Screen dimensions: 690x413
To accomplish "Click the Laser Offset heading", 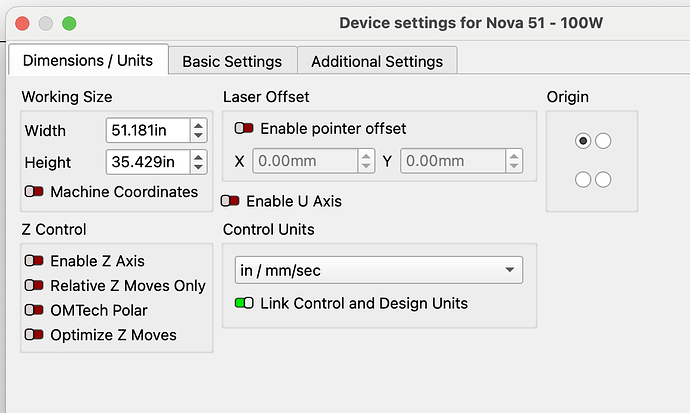I will 266,97.
